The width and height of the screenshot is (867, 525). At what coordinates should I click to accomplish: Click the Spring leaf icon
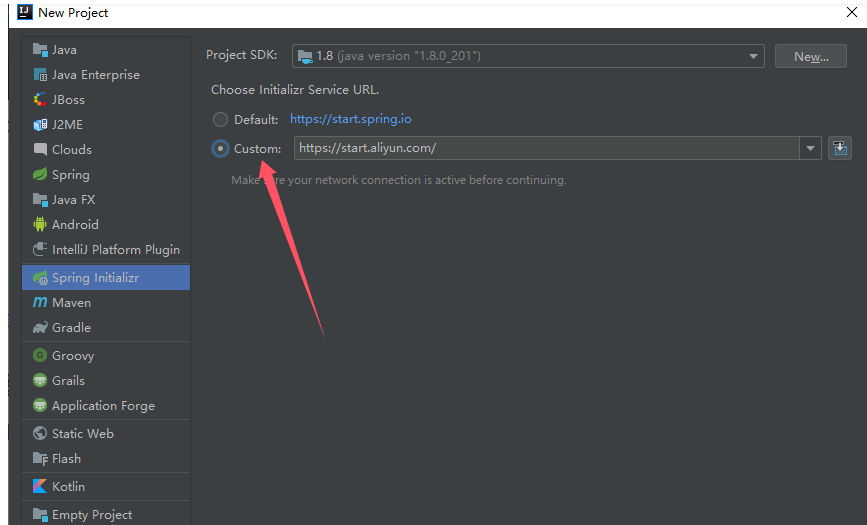(x=40, y=174)
